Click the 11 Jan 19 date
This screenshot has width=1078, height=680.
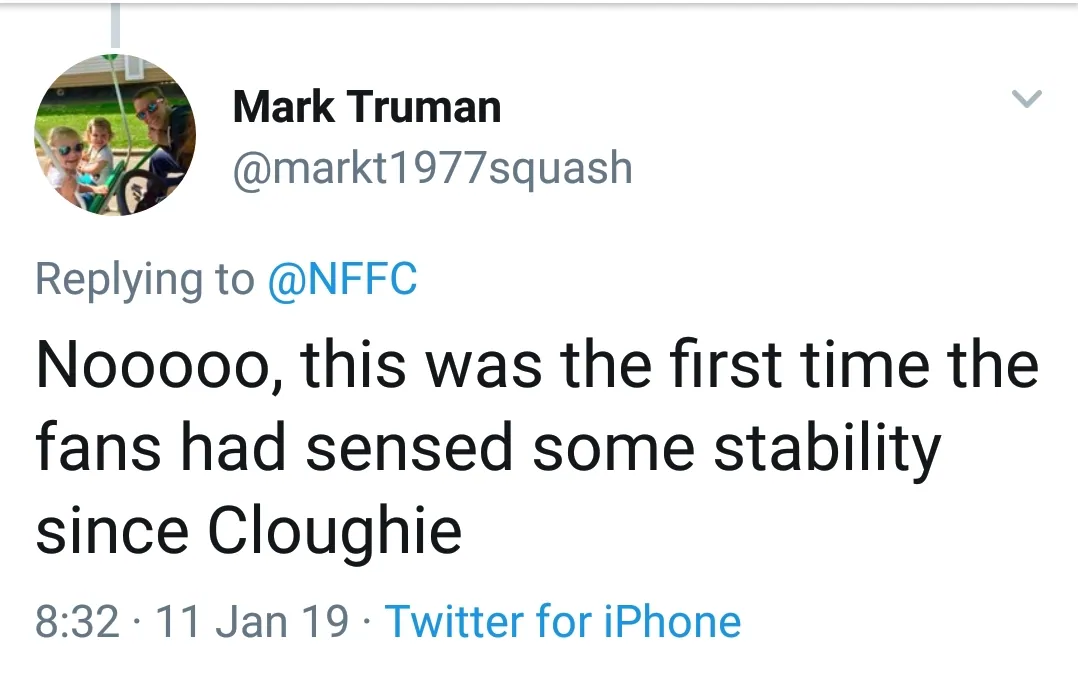tap(253, 620)
